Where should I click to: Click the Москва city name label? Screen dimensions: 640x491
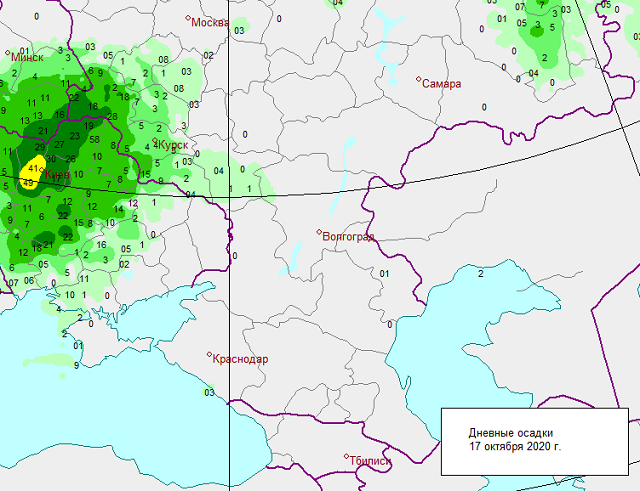tap(212, 22)
